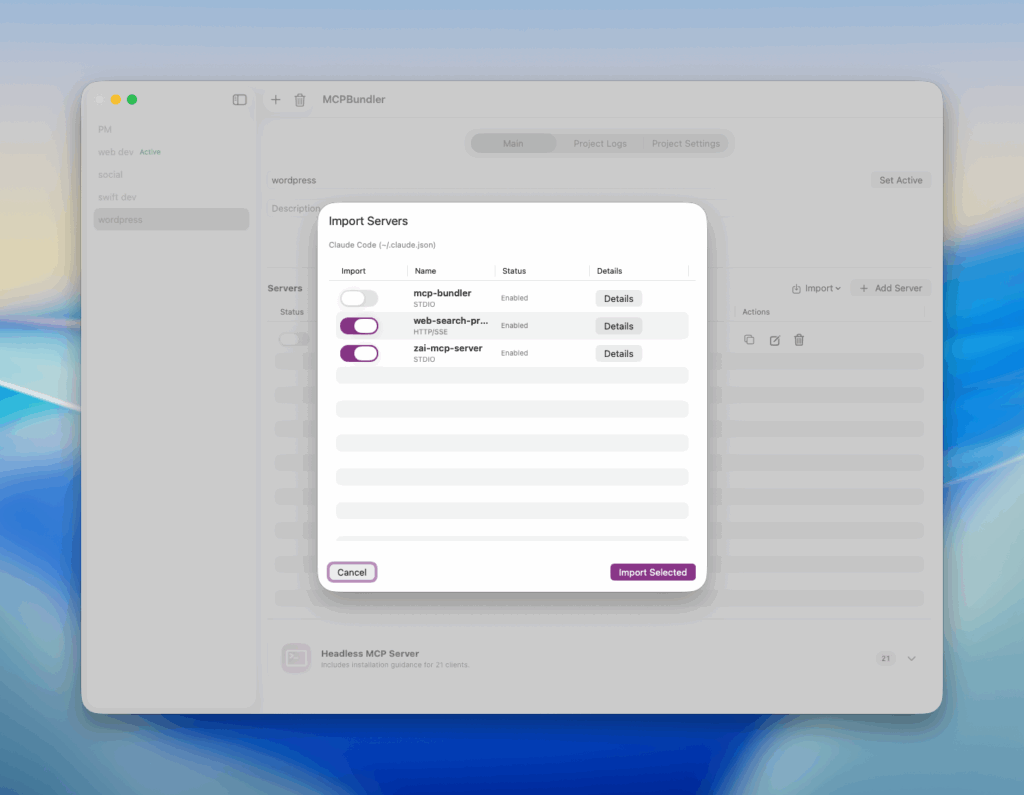Expand the Headless MCP Server section chevron

911,659
